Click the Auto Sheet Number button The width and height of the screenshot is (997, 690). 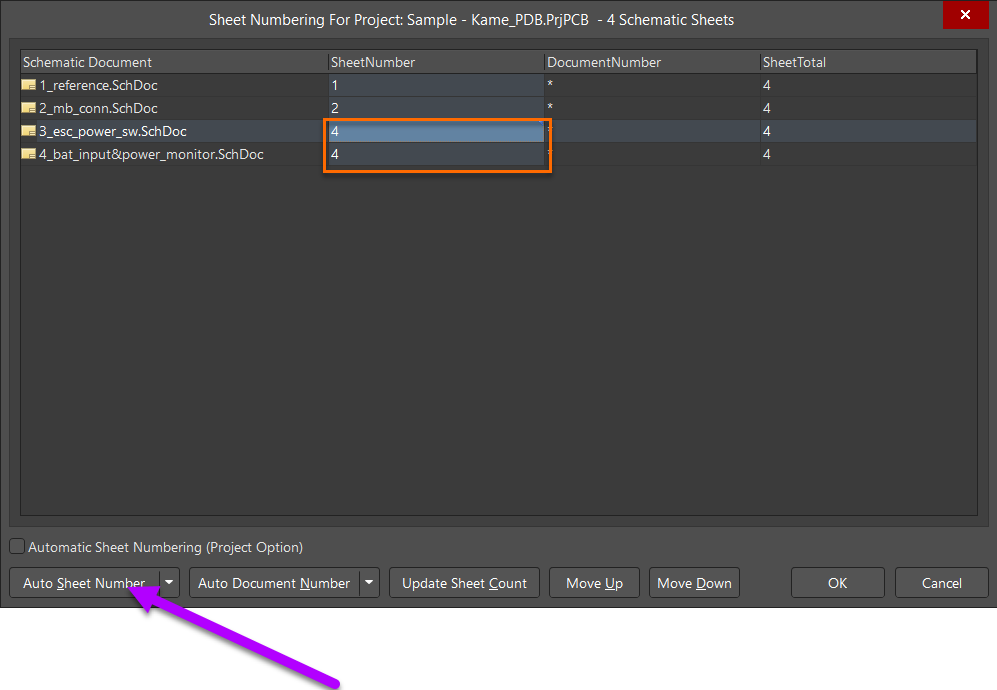[x=85, y=583]
